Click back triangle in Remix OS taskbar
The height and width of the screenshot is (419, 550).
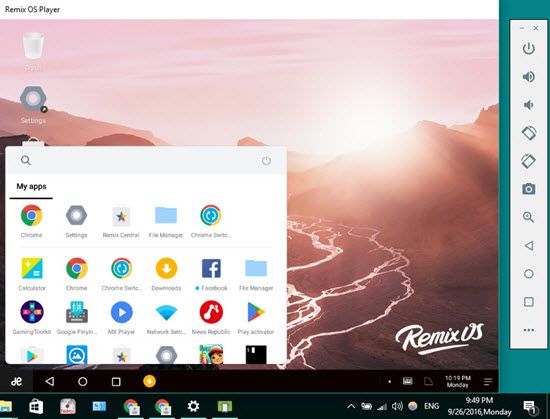(50, 381)
